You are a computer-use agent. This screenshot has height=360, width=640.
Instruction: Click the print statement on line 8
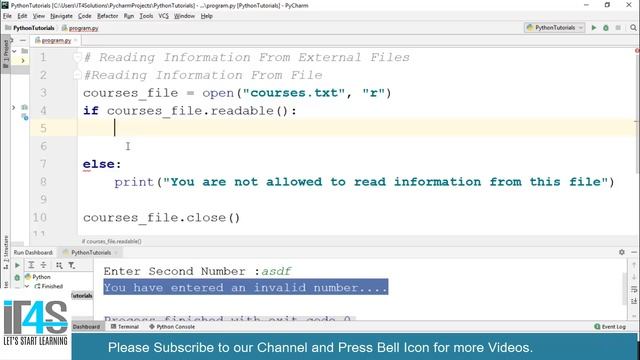[x=364, y=182]
